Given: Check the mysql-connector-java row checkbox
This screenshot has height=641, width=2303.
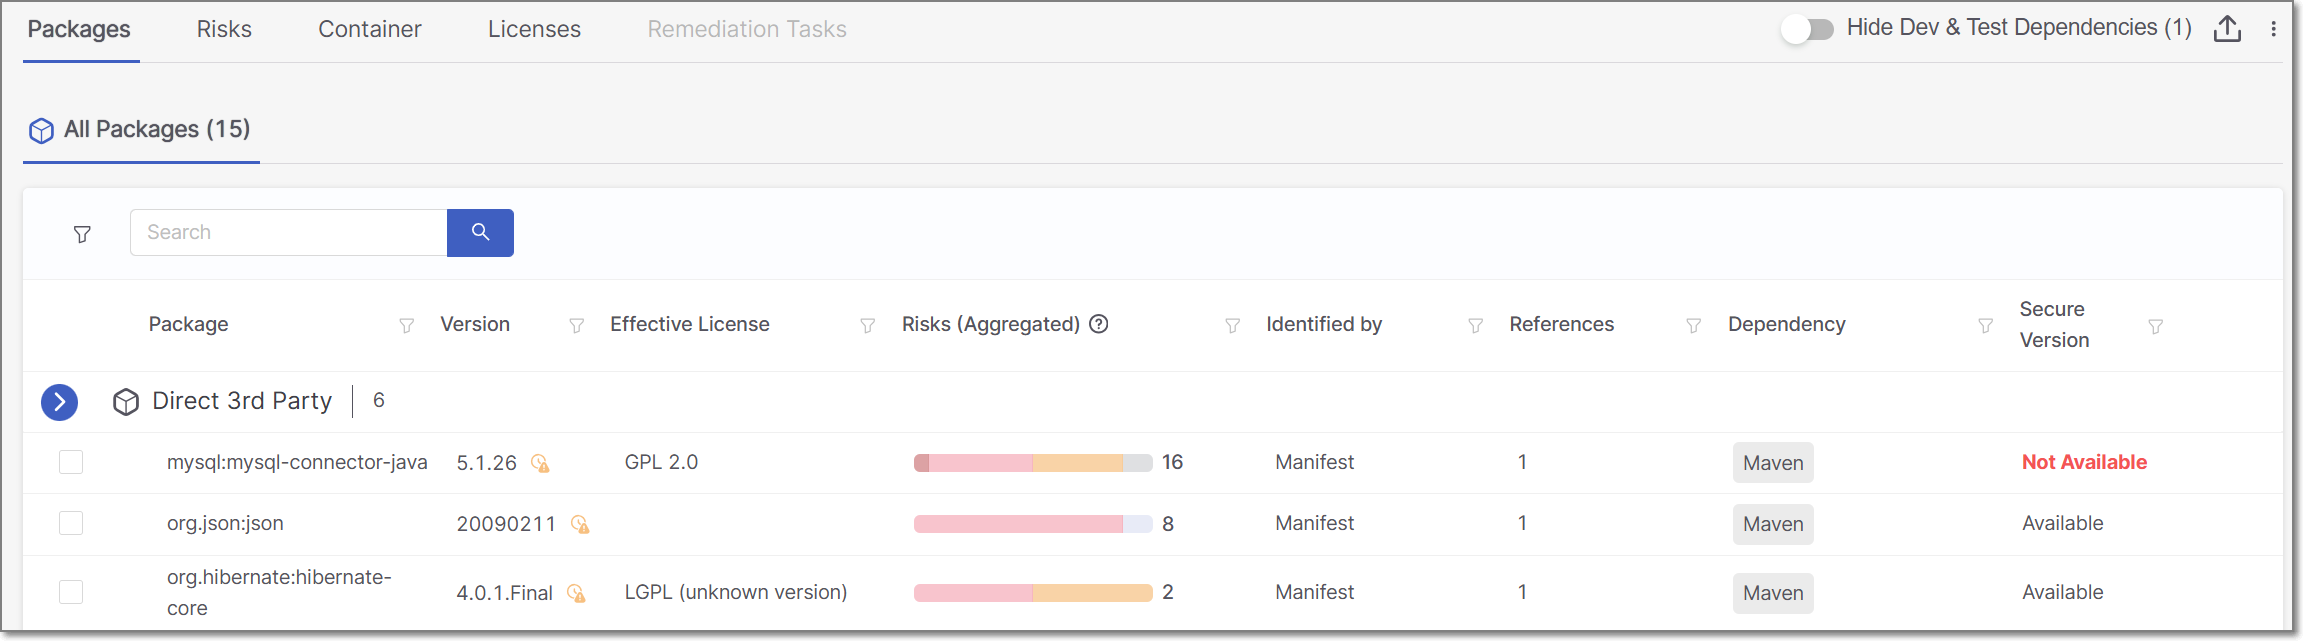Looking at the screenshot, I should tap(71, 462).
